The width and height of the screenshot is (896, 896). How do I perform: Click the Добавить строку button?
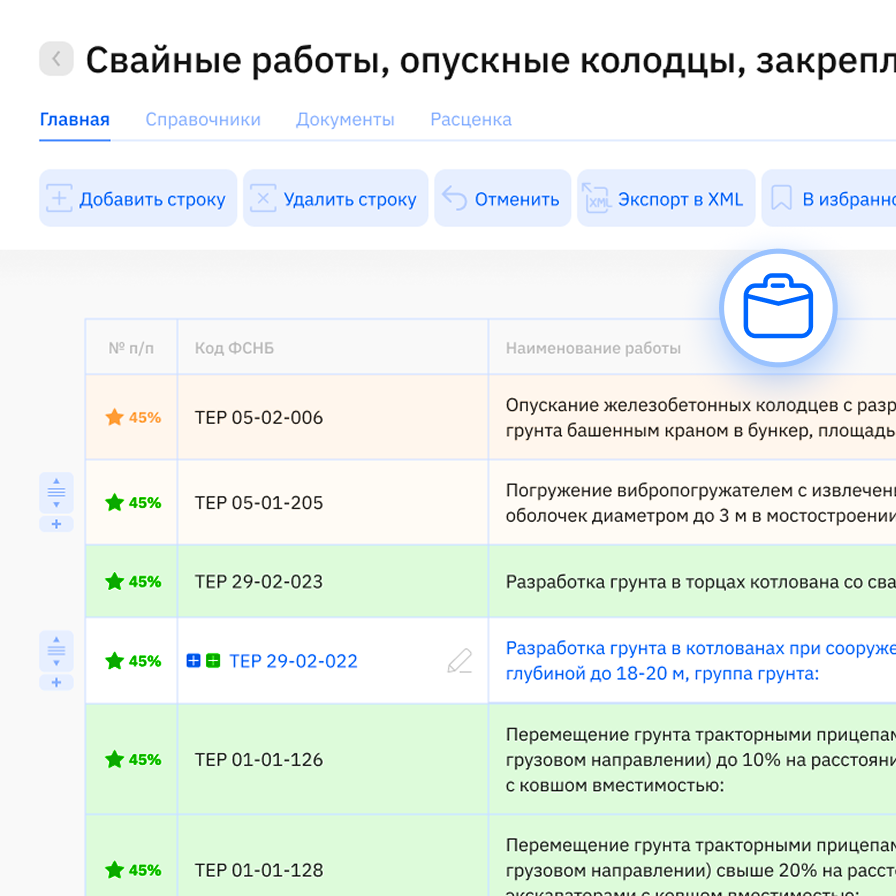(x=138, y=198)
